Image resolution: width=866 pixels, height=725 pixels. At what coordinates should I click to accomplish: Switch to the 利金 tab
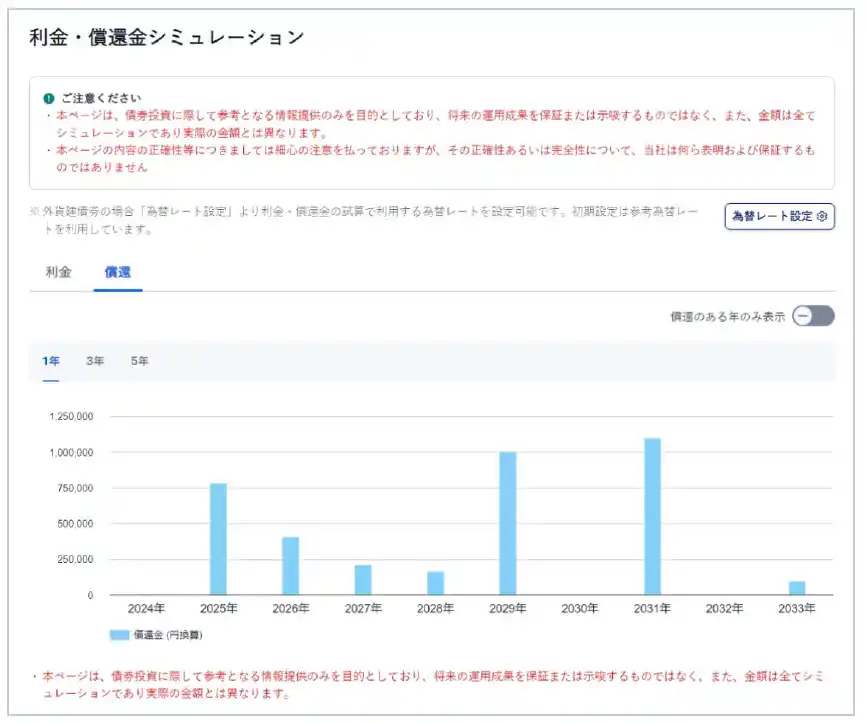(x=59, y=272)
